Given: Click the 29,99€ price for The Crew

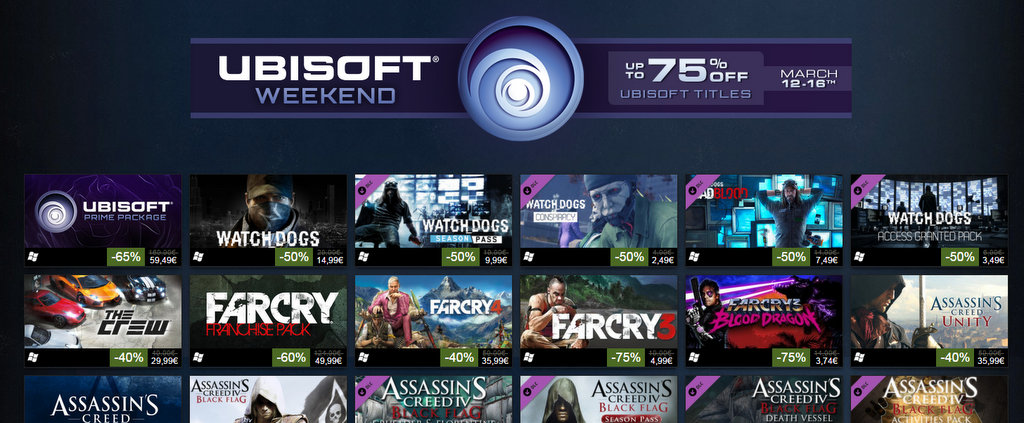Looking at the screenshot, I should tap(164, 361).
